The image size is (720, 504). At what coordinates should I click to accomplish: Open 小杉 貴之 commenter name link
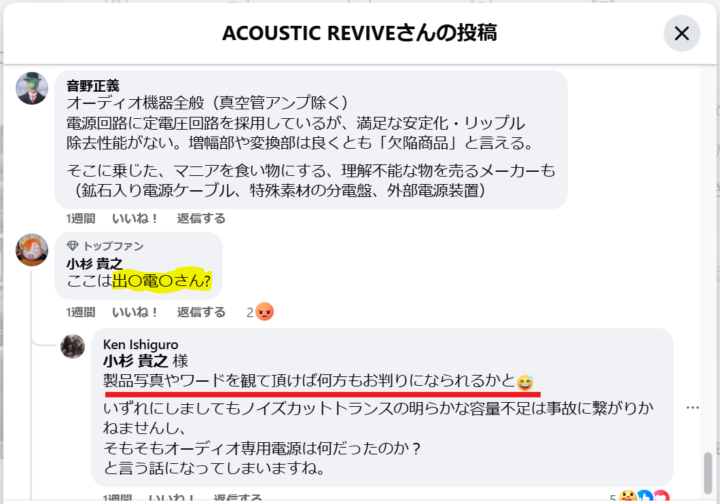point(95,263)
